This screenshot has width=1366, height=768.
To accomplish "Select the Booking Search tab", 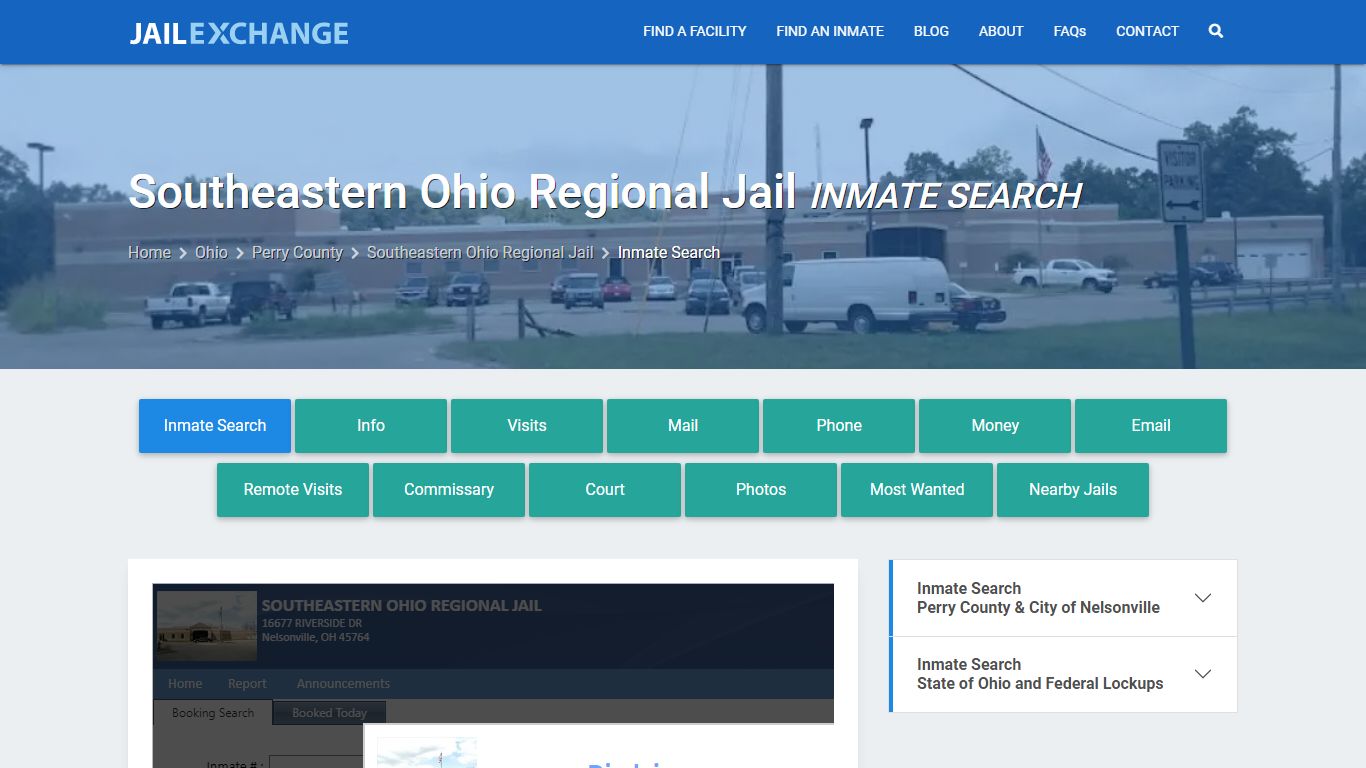I will 213,713.
